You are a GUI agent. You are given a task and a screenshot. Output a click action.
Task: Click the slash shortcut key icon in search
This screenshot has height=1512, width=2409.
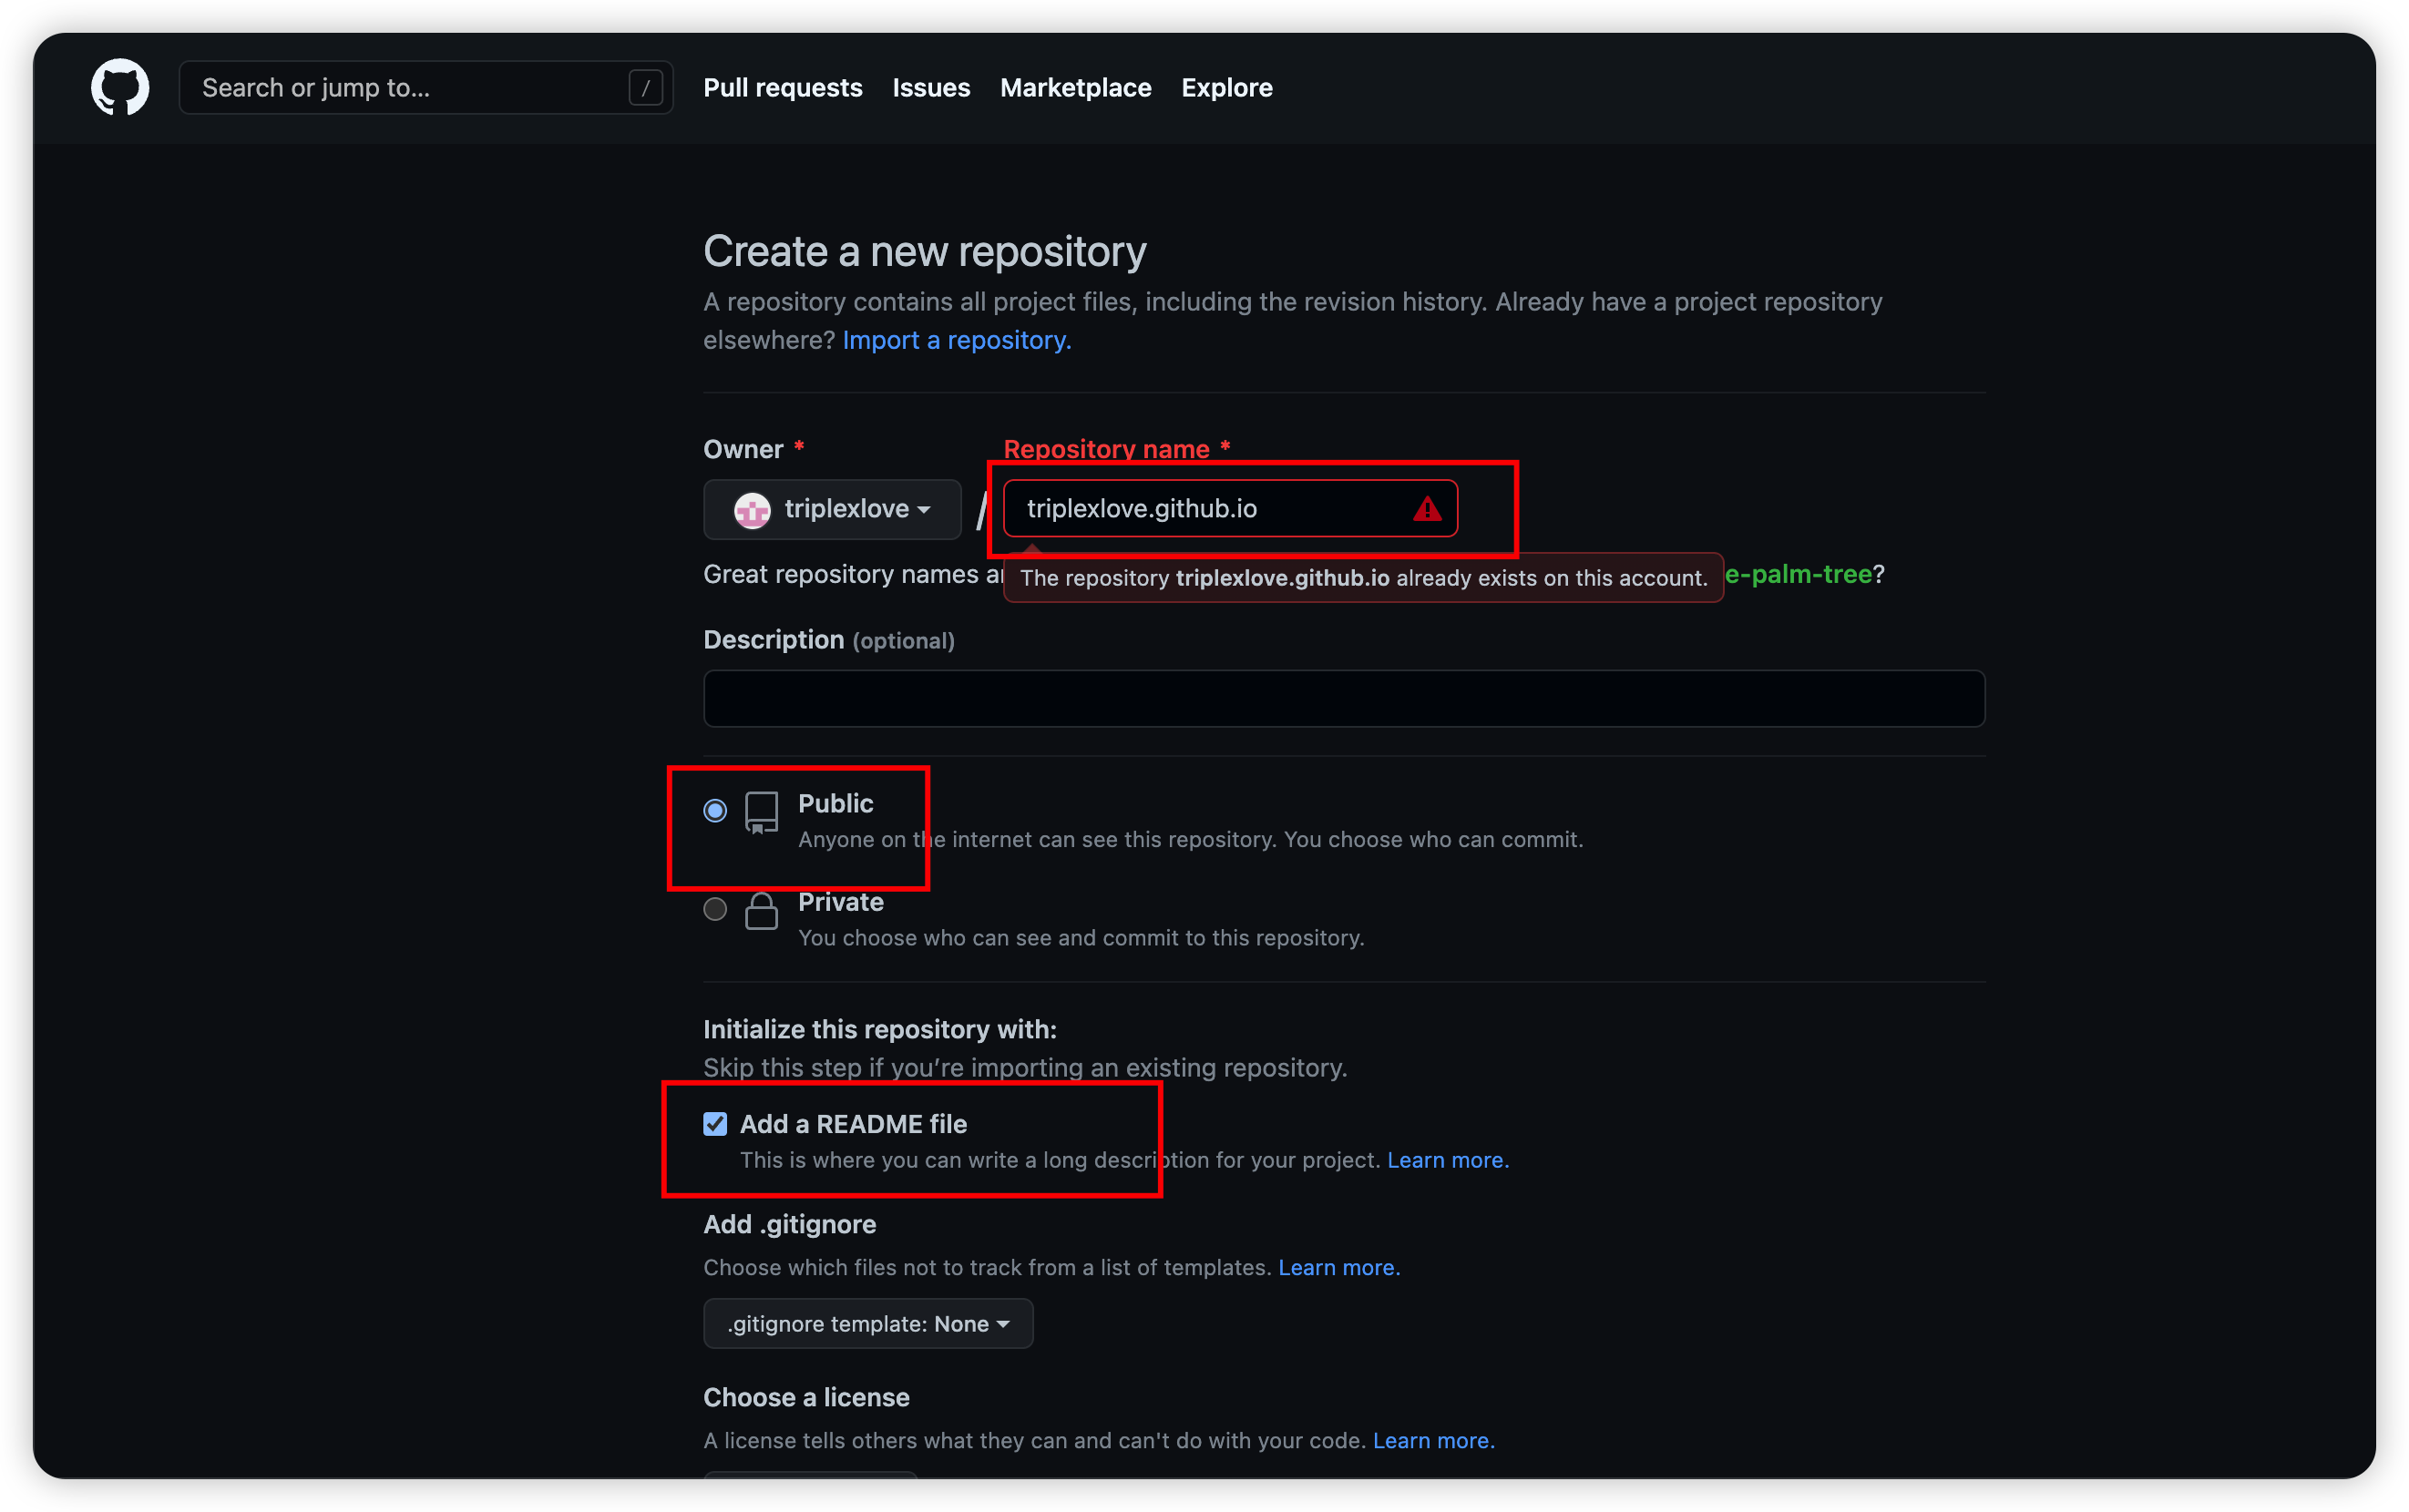645,88
